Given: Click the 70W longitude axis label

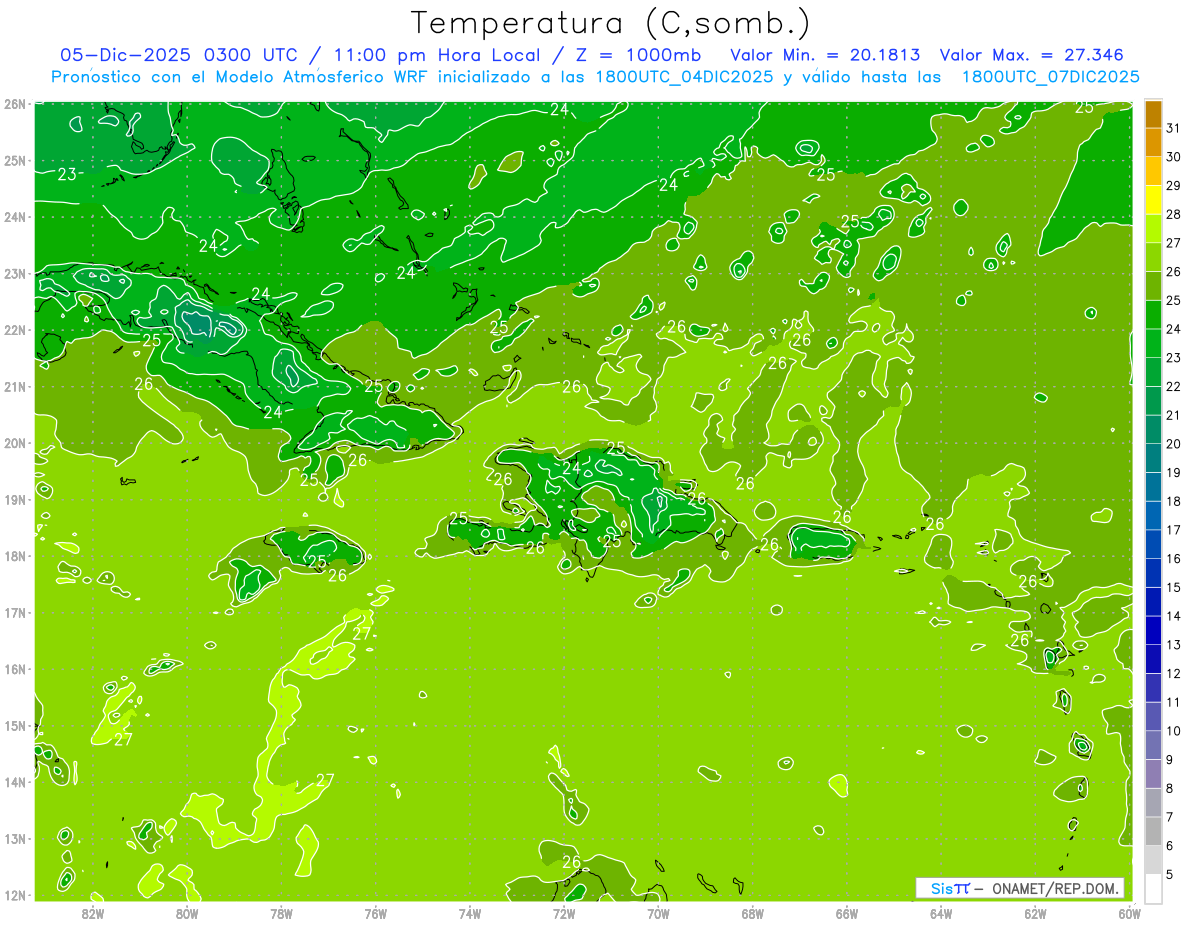Looking at the screenshot, I should tap(658, 913).
